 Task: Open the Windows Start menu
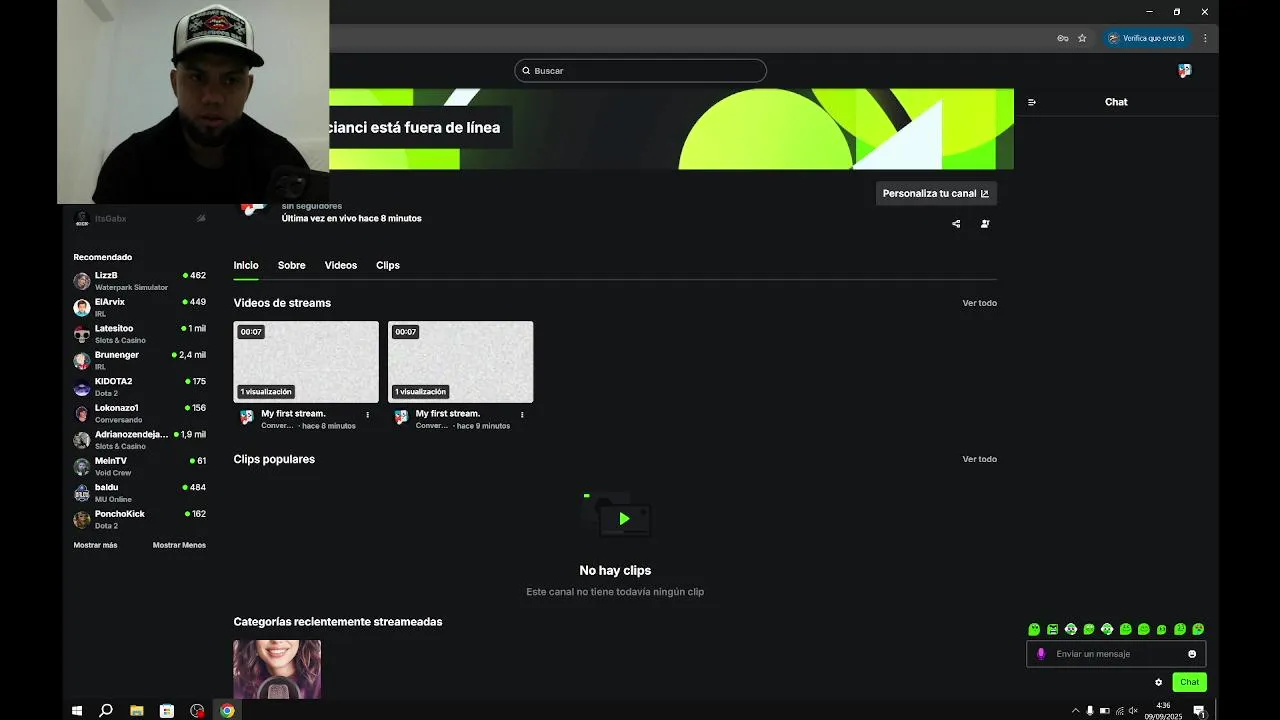tap(77, 711)
